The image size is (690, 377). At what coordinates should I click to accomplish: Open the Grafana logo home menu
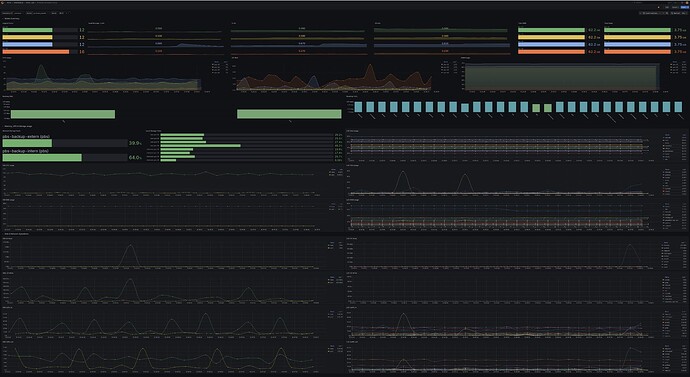click(x=3, y=3)
